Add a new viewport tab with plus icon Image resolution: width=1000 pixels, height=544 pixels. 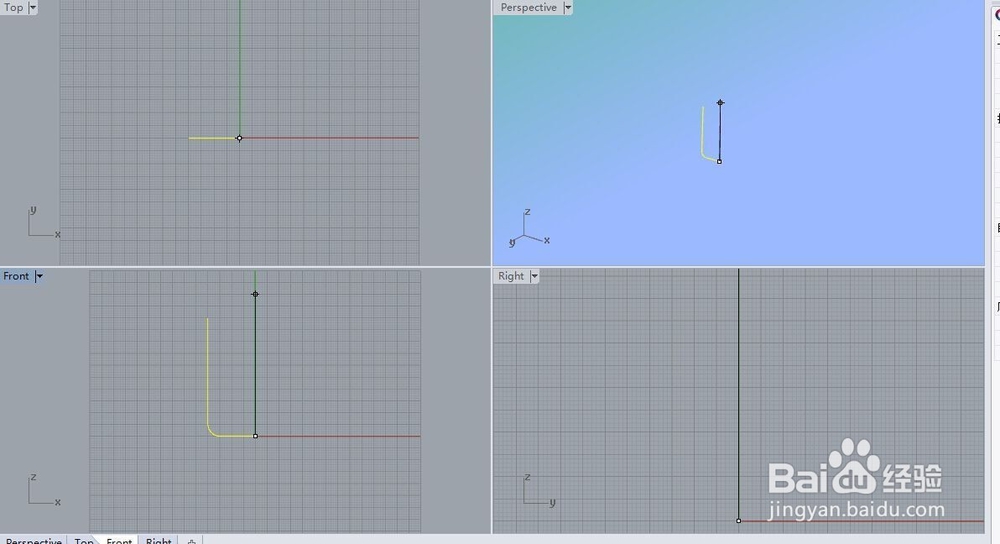point(191,541)
